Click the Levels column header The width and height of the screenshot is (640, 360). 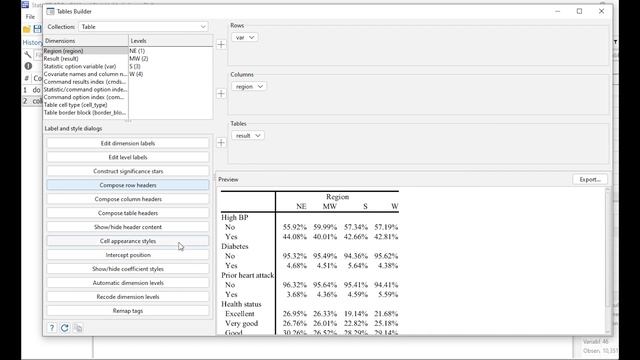click(x=171, y=41)
